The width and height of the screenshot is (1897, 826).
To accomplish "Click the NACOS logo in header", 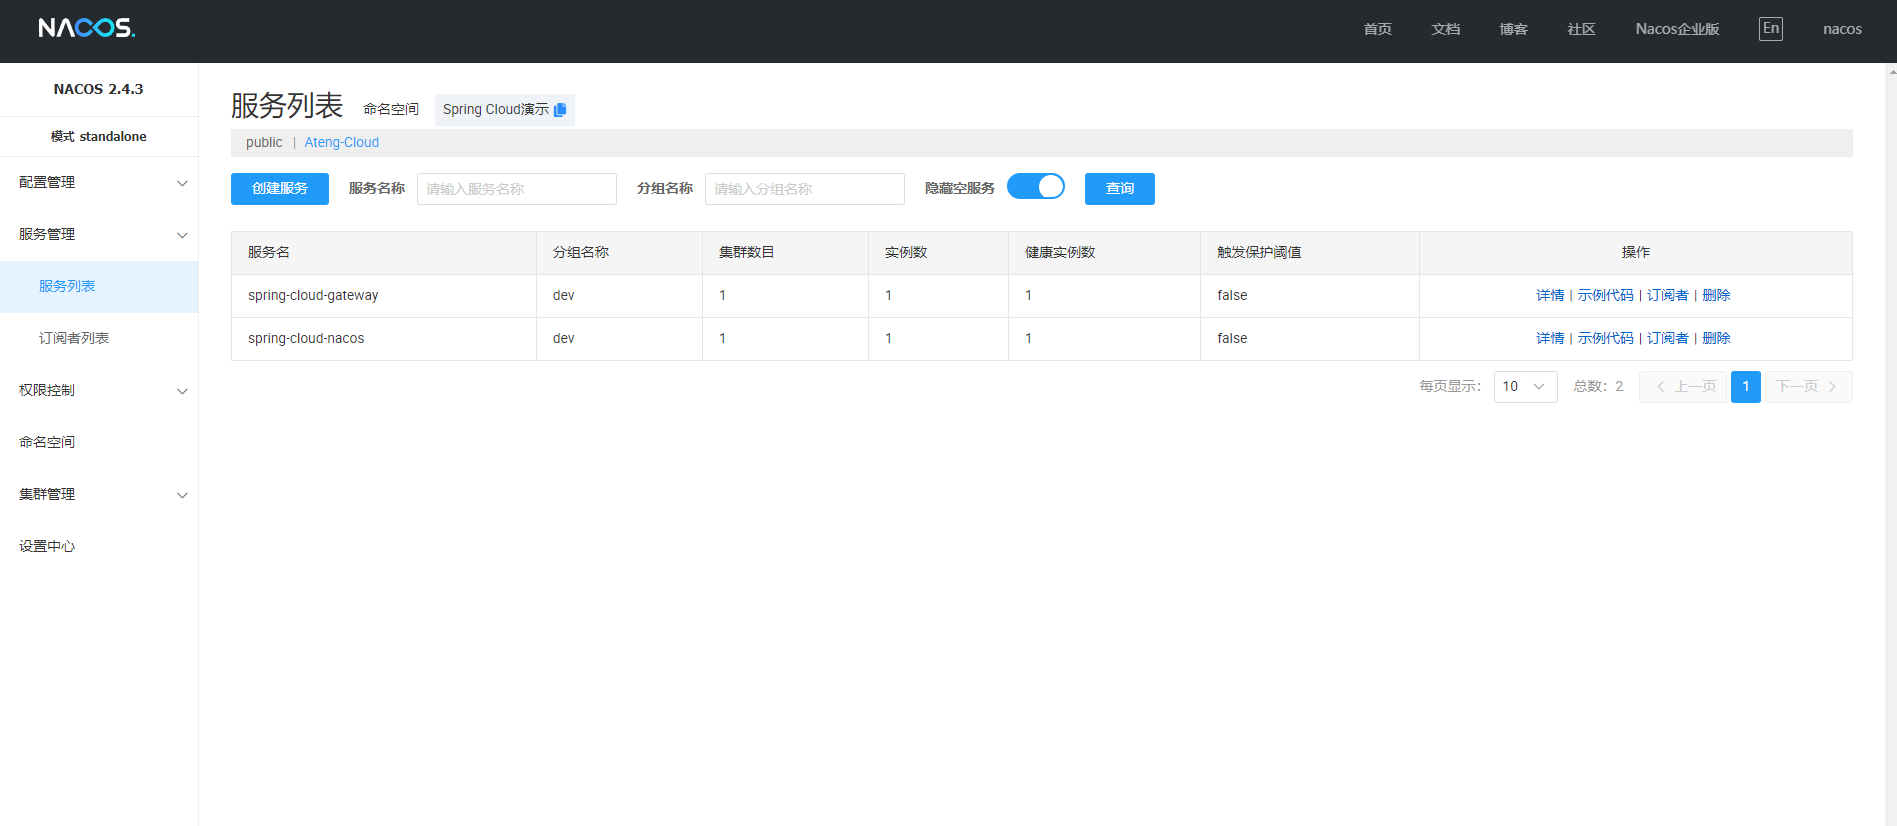I will coord(87,28).
